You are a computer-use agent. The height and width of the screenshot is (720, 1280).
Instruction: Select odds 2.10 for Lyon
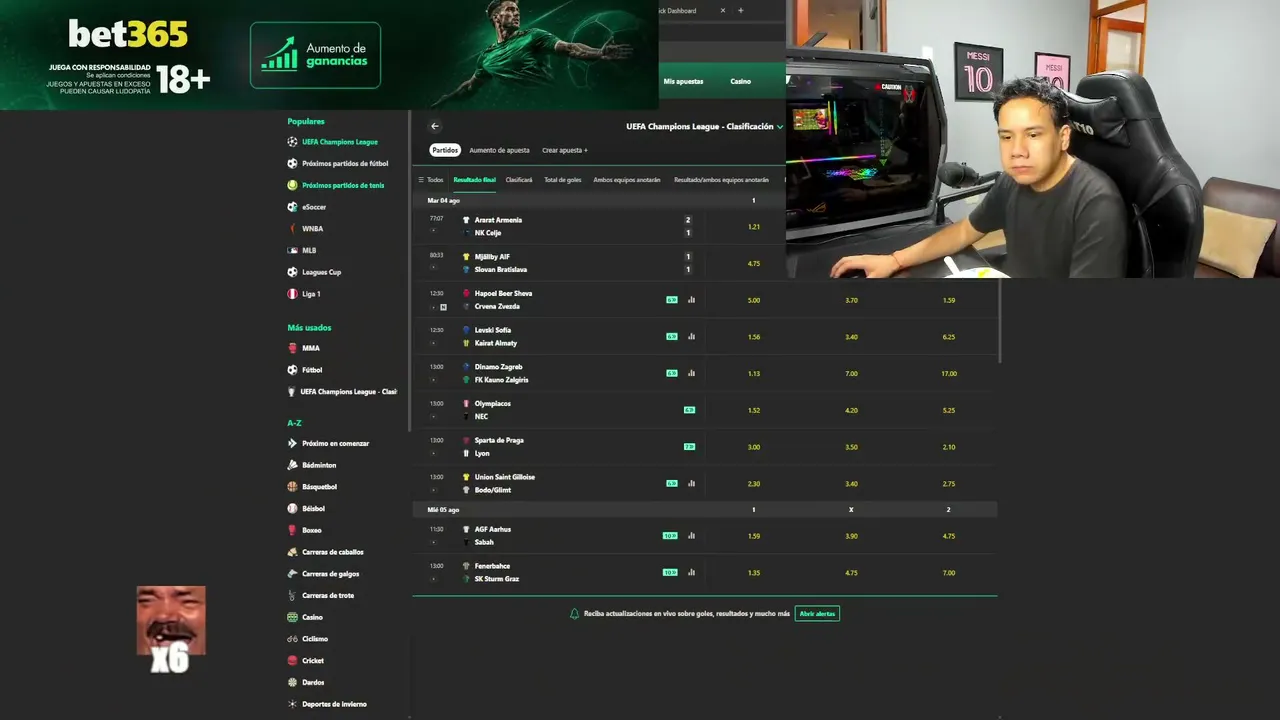click(x=949, y=447)
